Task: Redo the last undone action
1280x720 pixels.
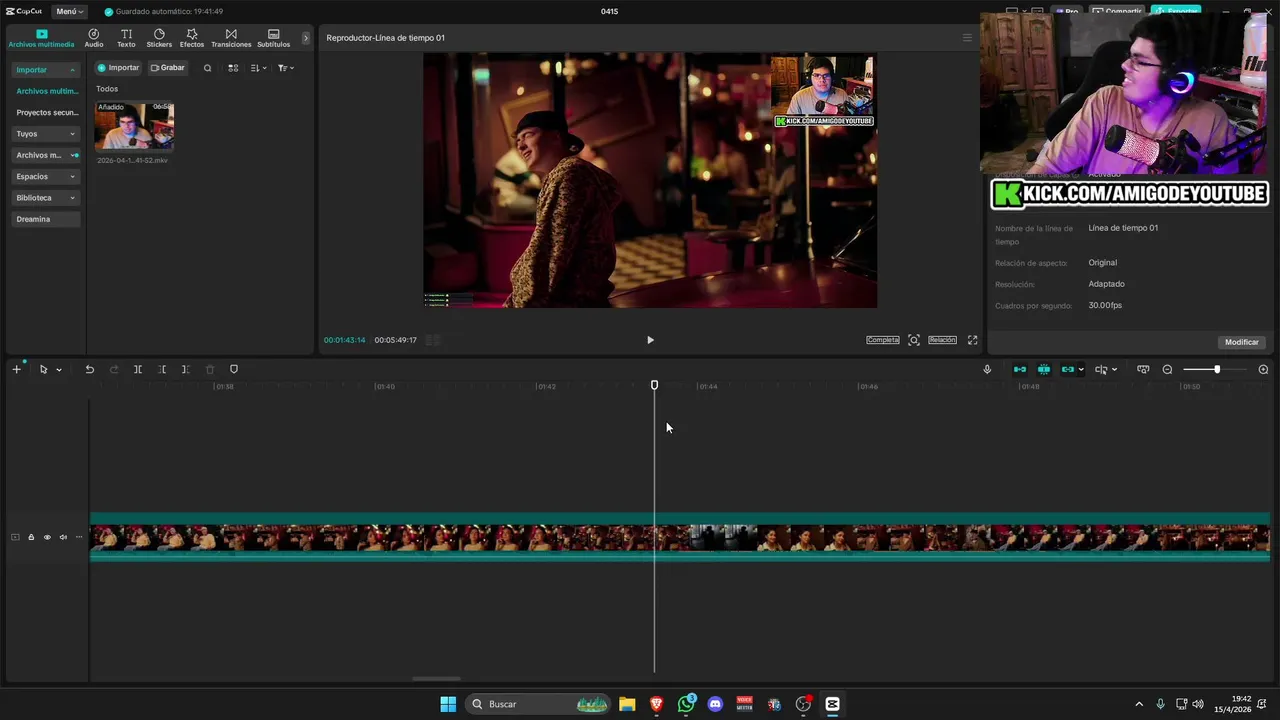Action: tap(114, 369)
